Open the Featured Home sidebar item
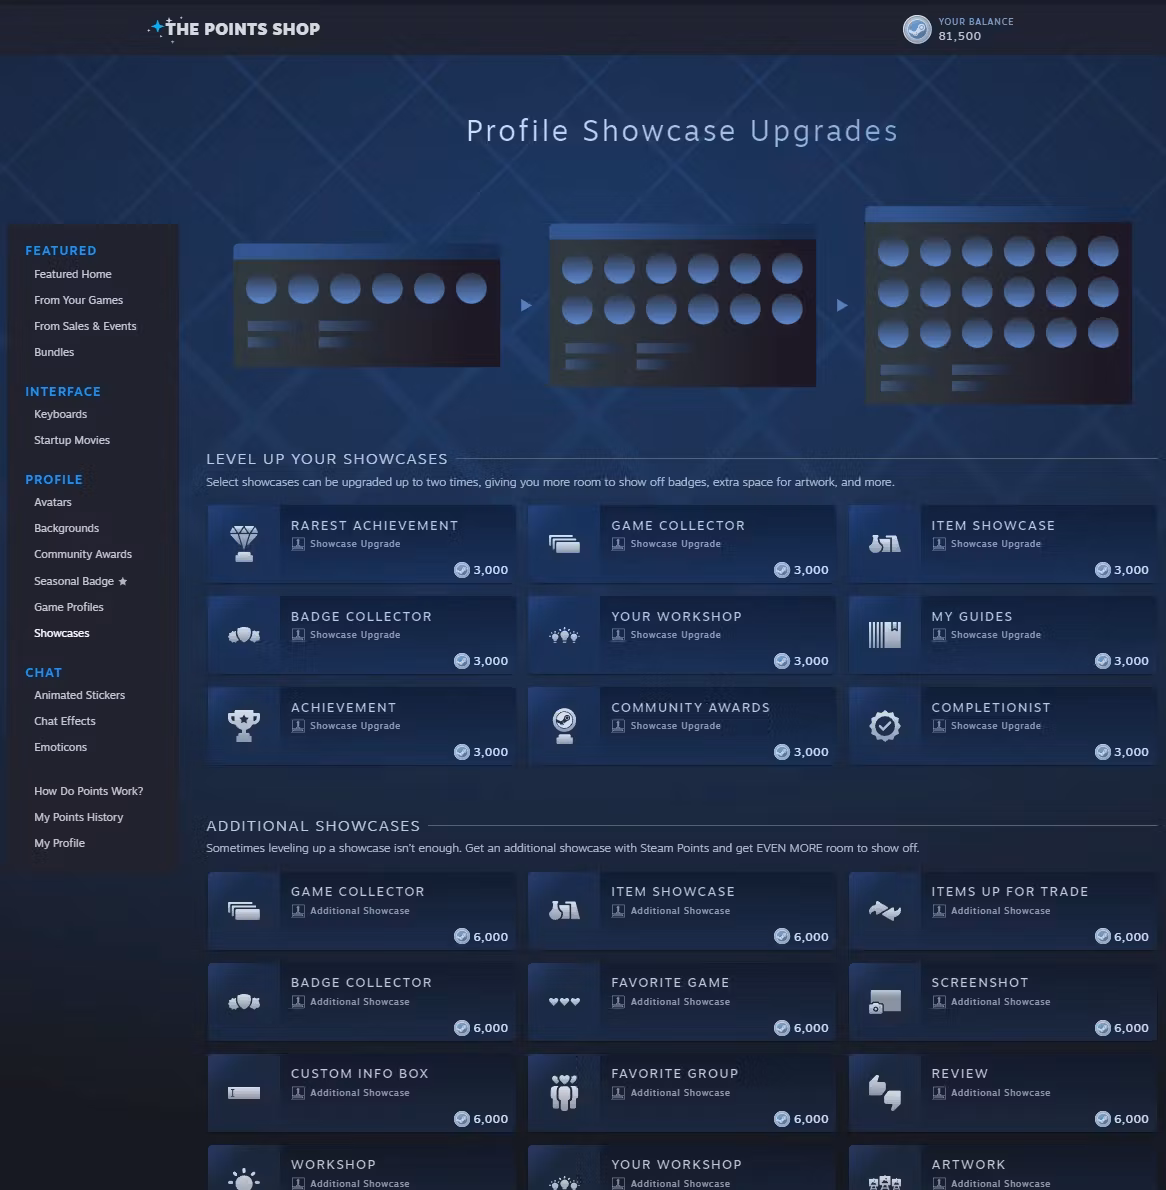 coord(73,274)
